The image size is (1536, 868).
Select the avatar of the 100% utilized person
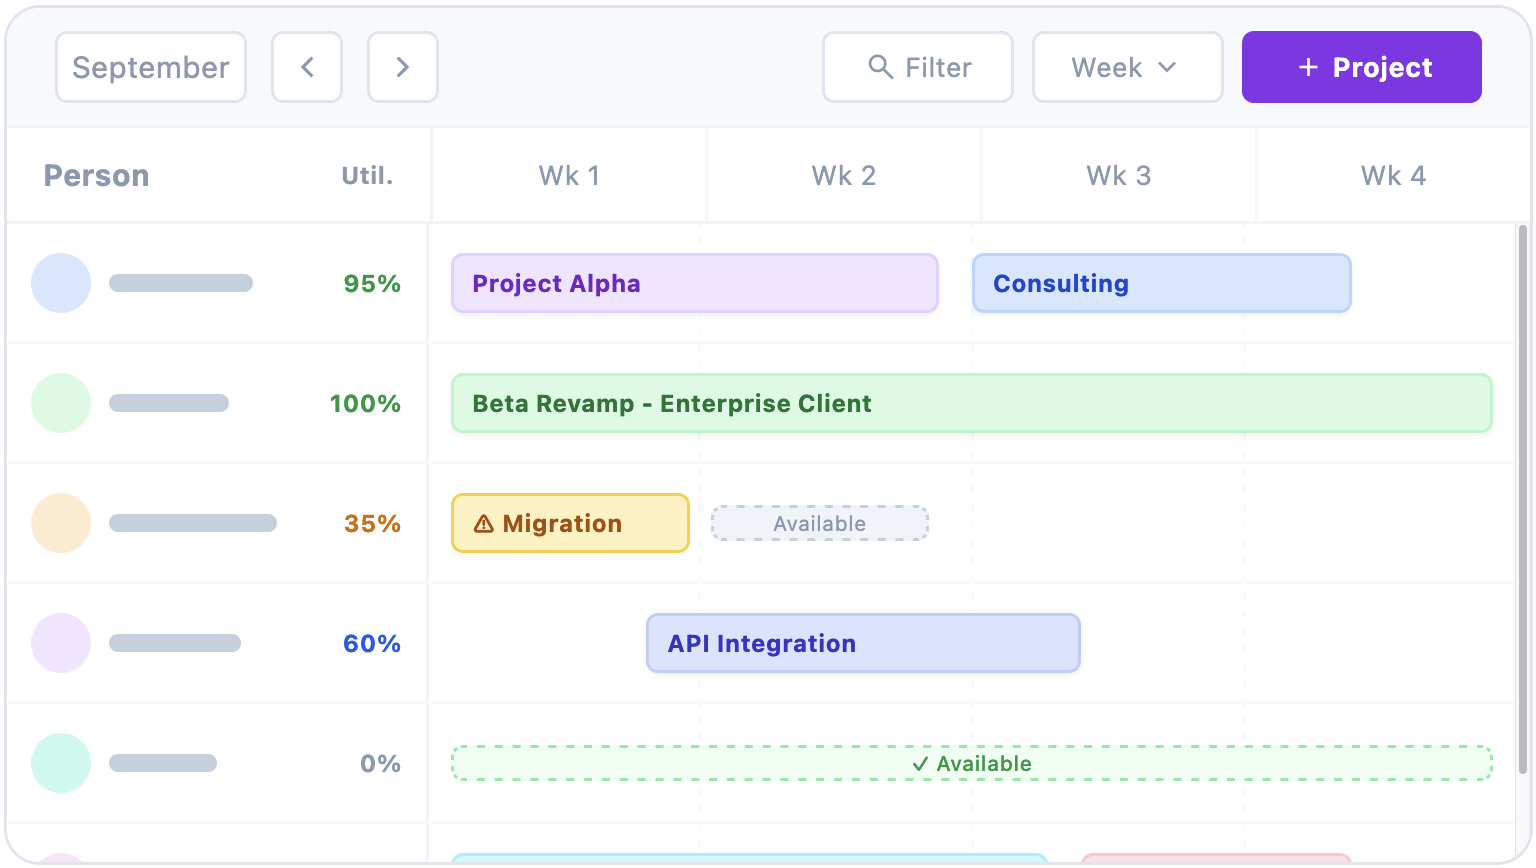point(61,403)
